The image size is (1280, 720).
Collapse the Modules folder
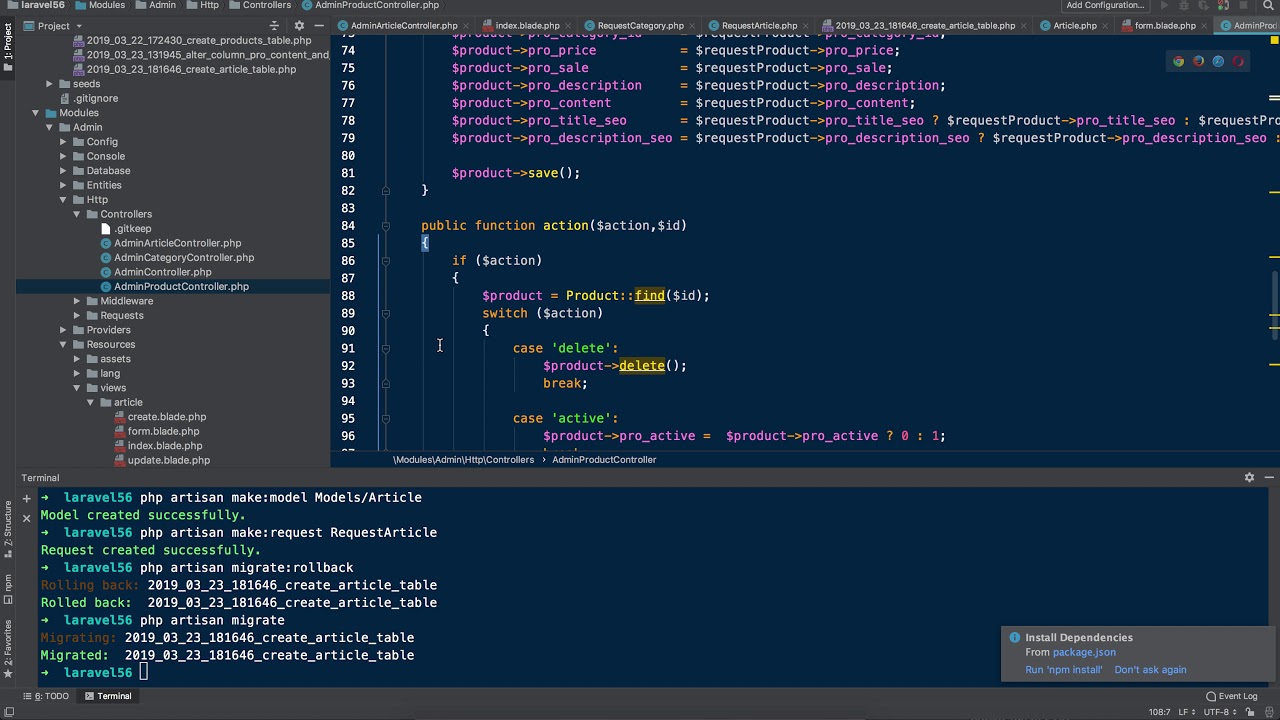coord(35,113)
